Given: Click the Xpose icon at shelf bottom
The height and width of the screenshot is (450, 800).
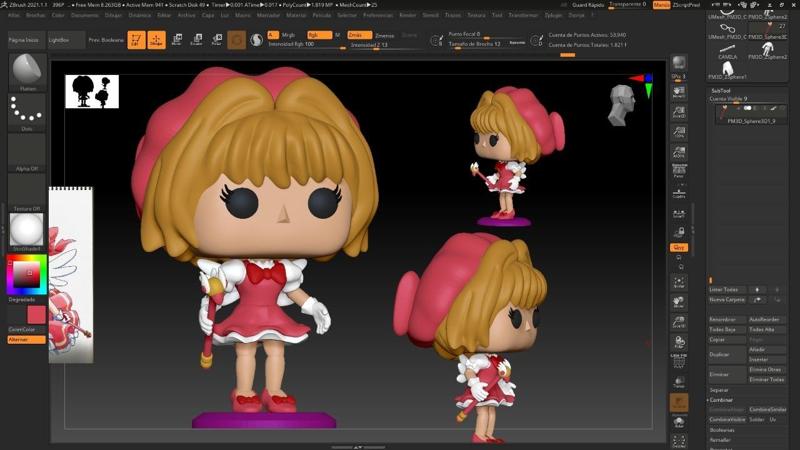Looking at the screenshot, I should coord(679,441).
